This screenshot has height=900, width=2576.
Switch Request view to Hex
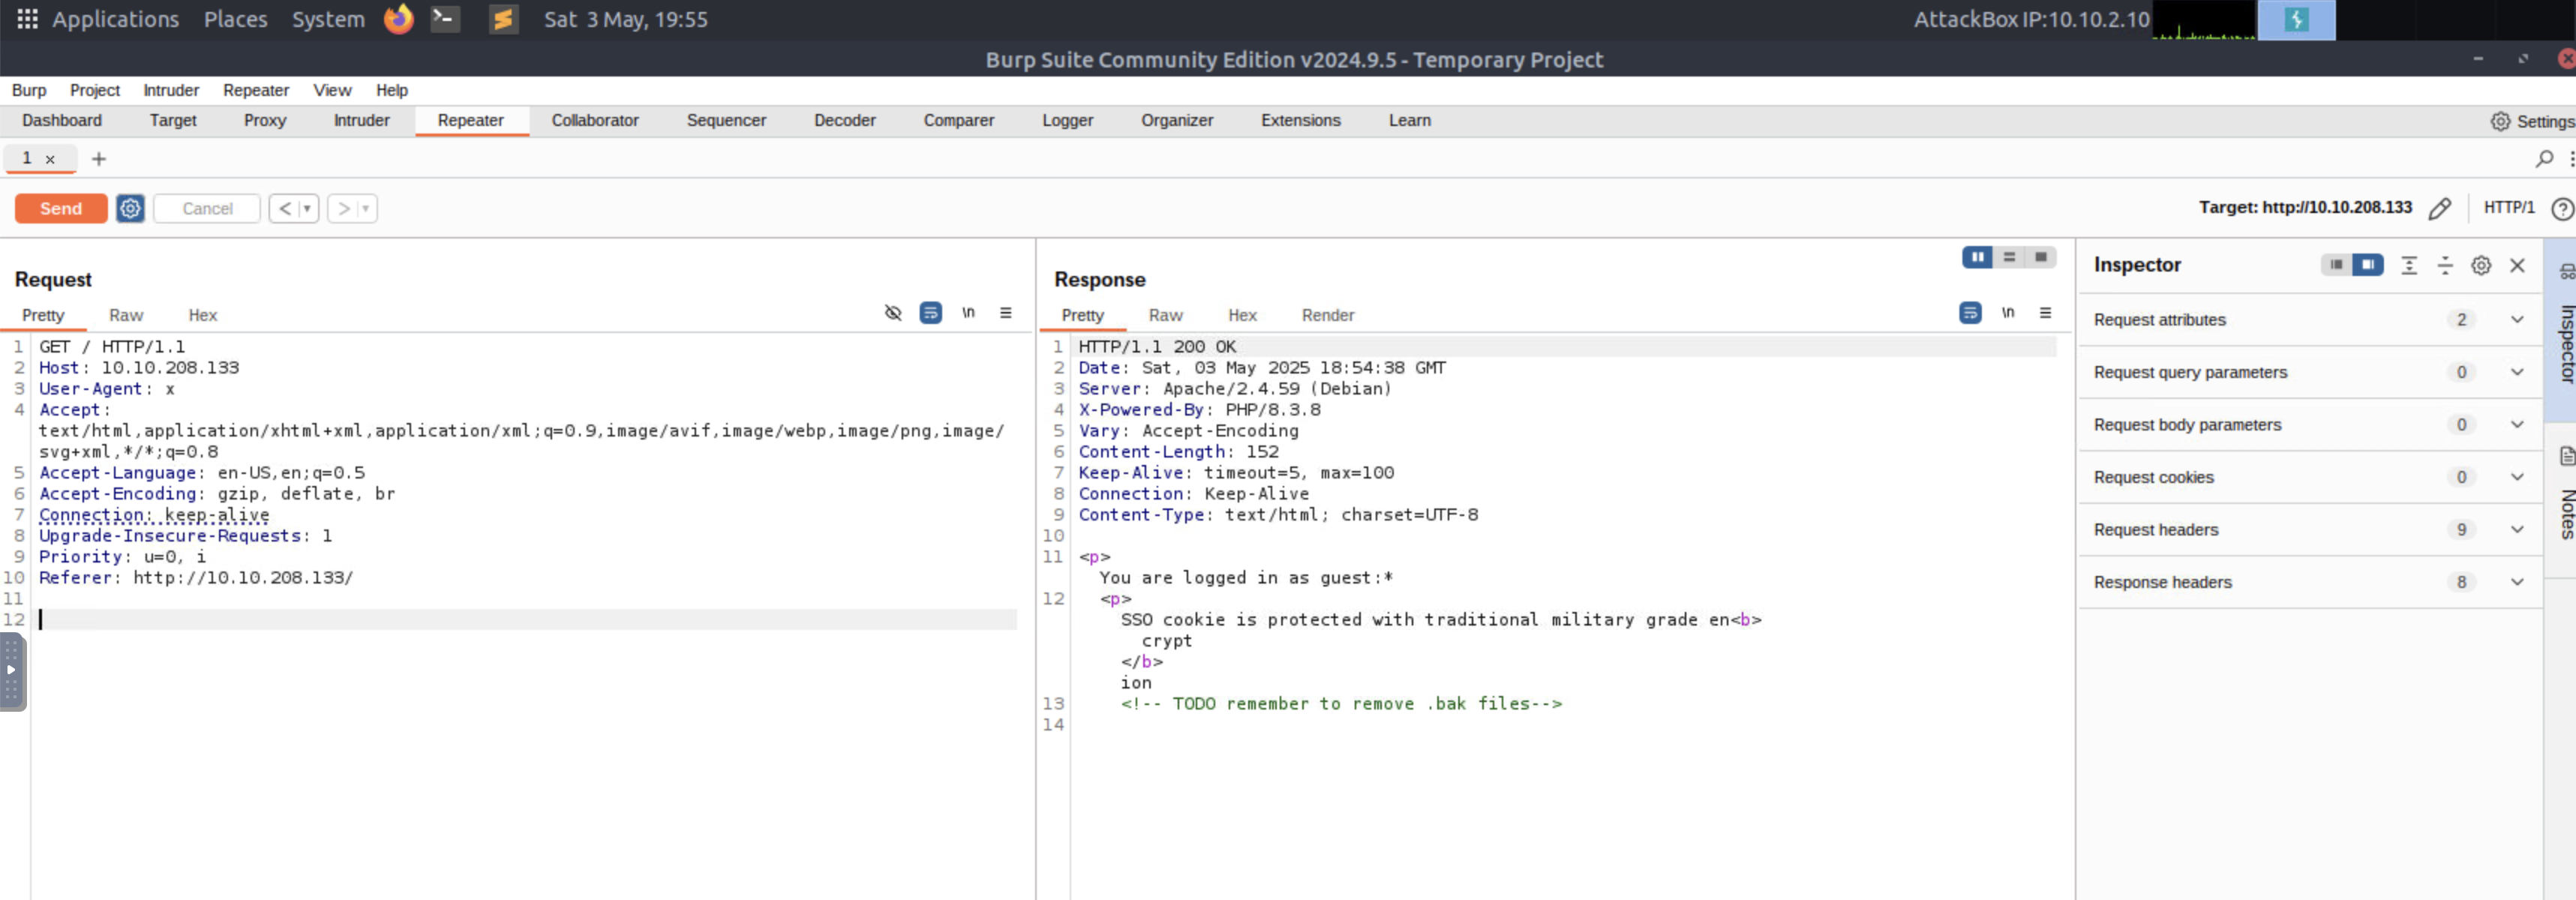click(x=202, y=315)
